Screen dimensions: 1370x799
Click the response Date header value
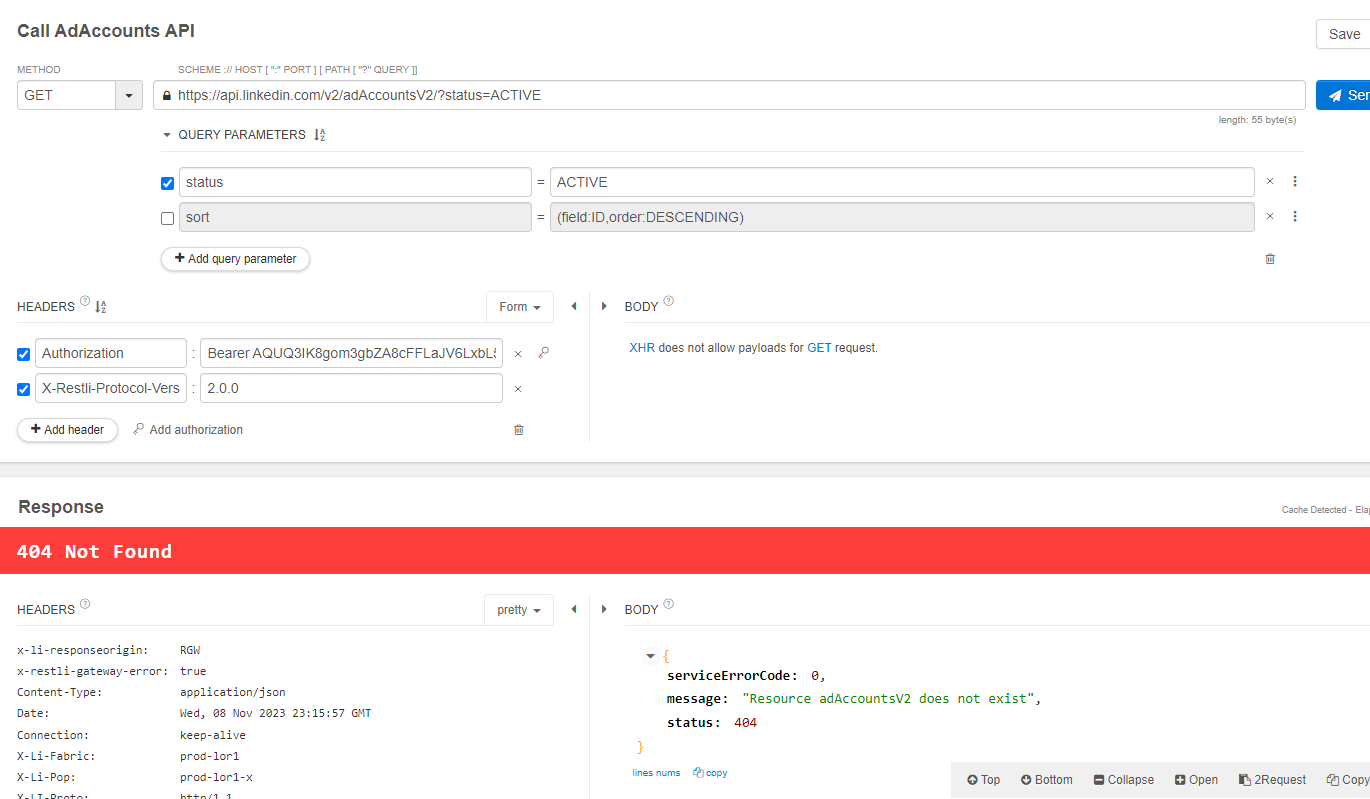pyautogui.click(x=275, y=714)
